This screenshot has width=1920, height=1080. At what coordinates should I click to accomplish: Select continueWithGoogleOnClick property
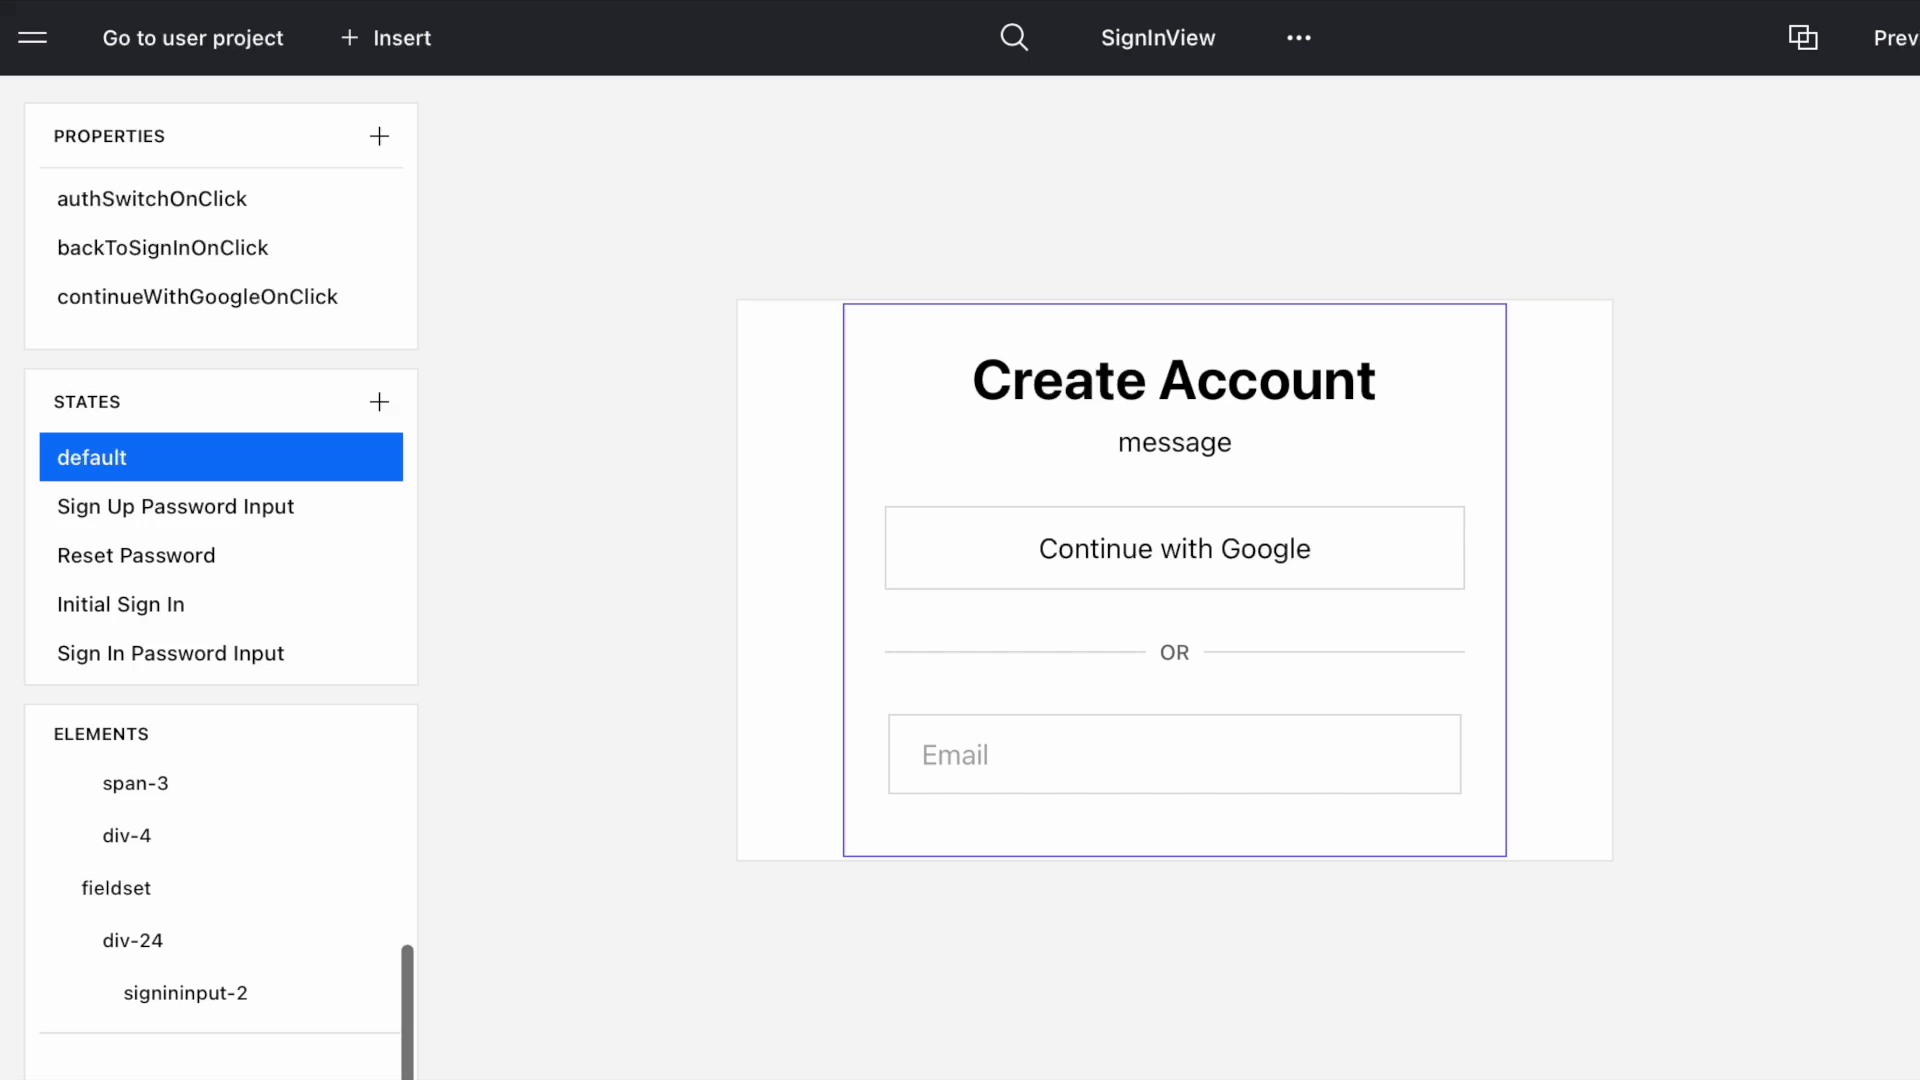[197, 297]
